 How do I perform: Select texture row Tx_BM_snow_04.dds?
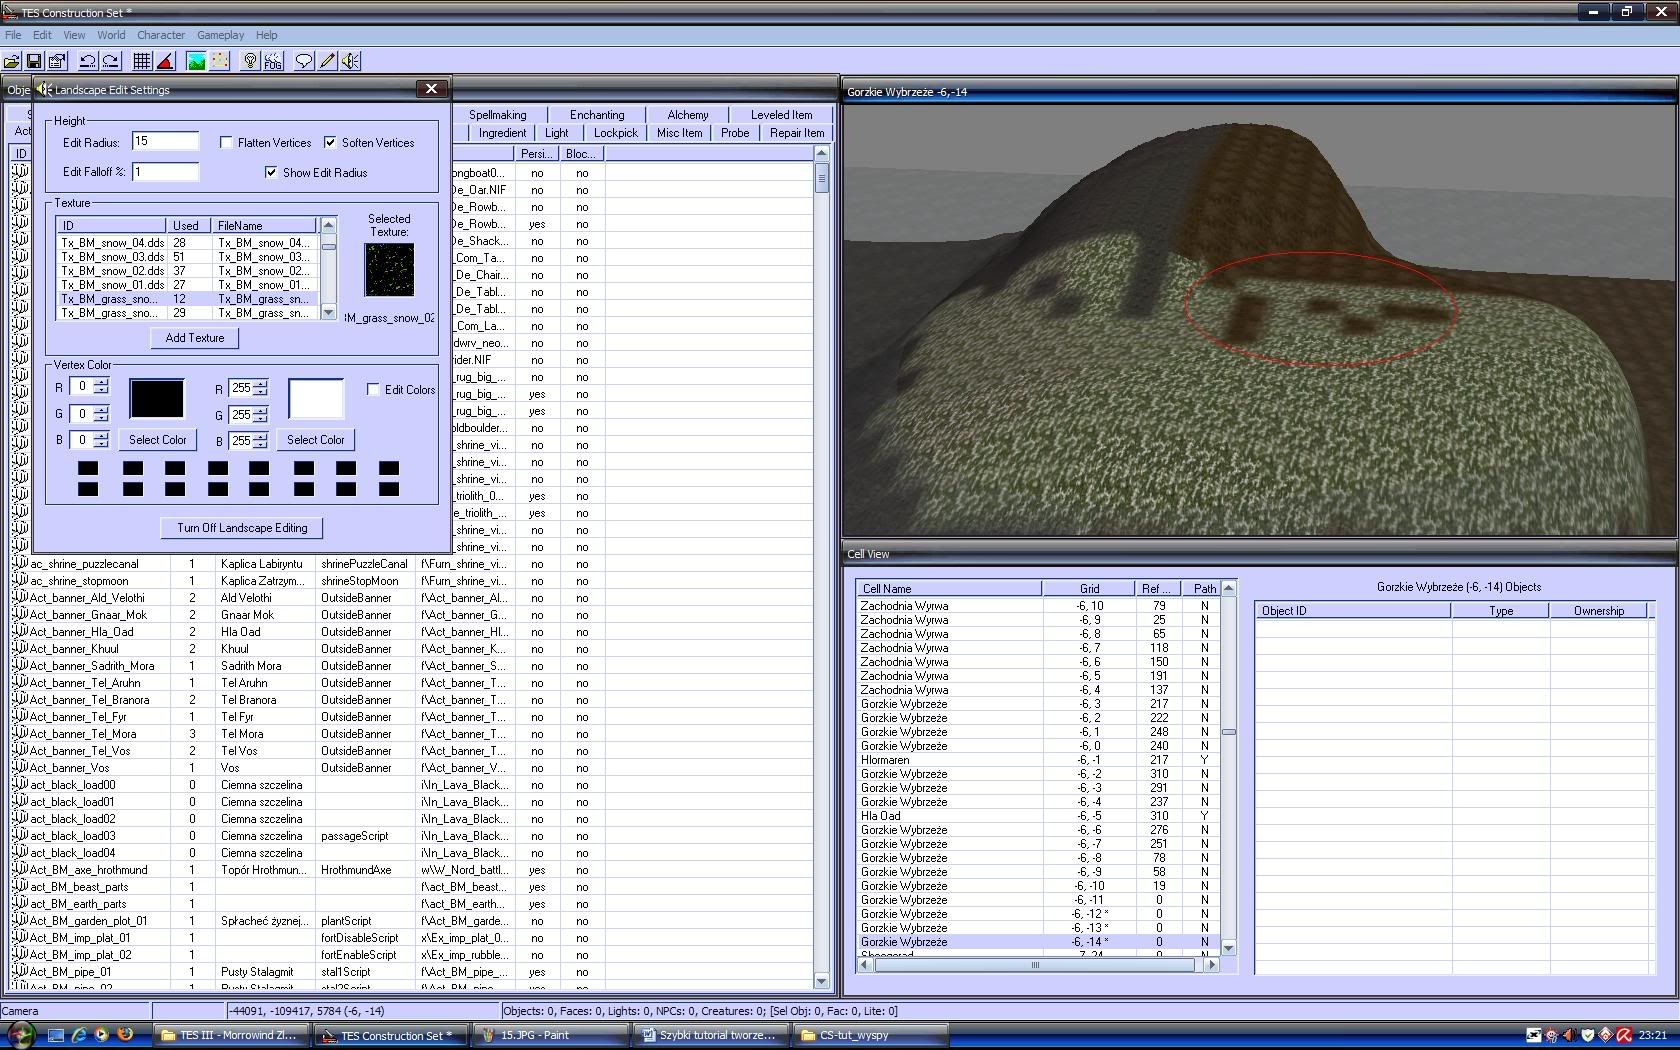click(187, 243)
